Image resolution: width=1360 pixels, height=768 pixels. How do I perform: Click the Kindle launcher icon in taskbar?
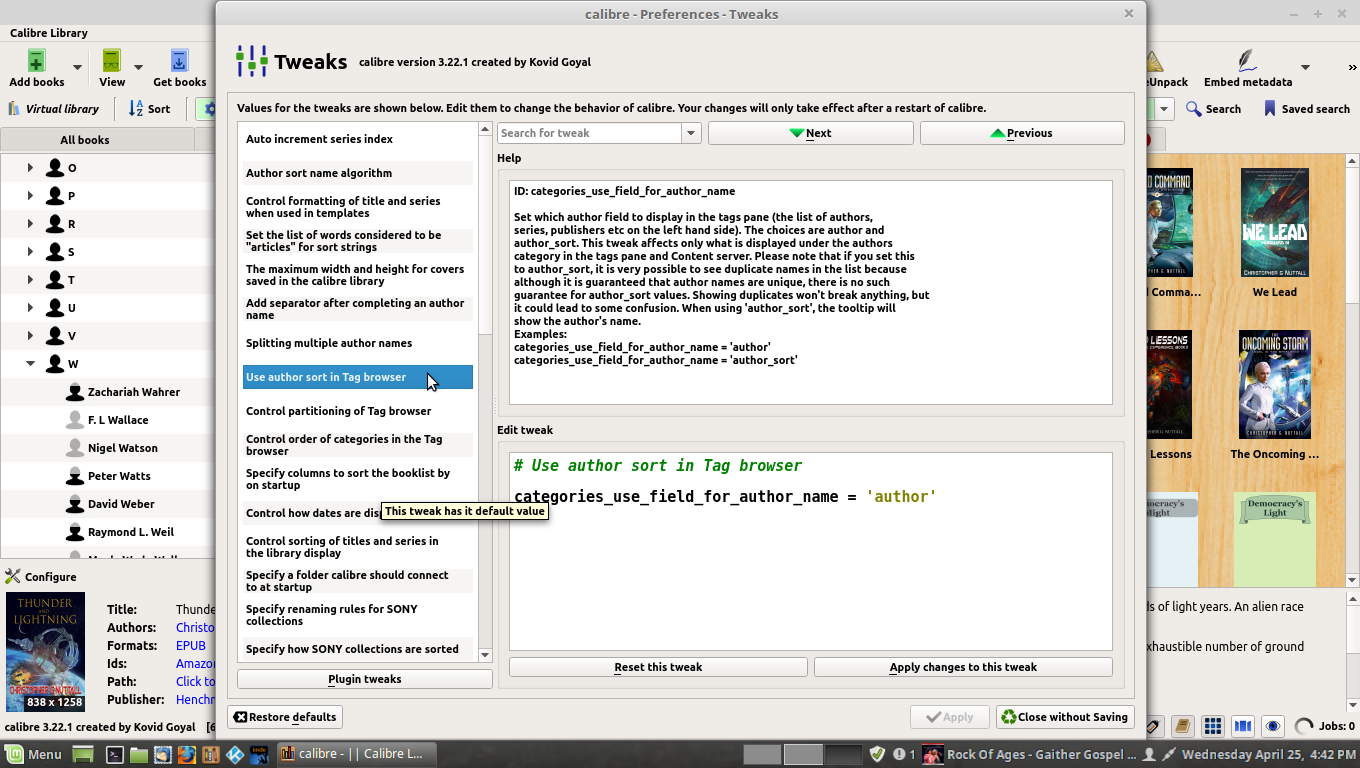click(259, 754)
